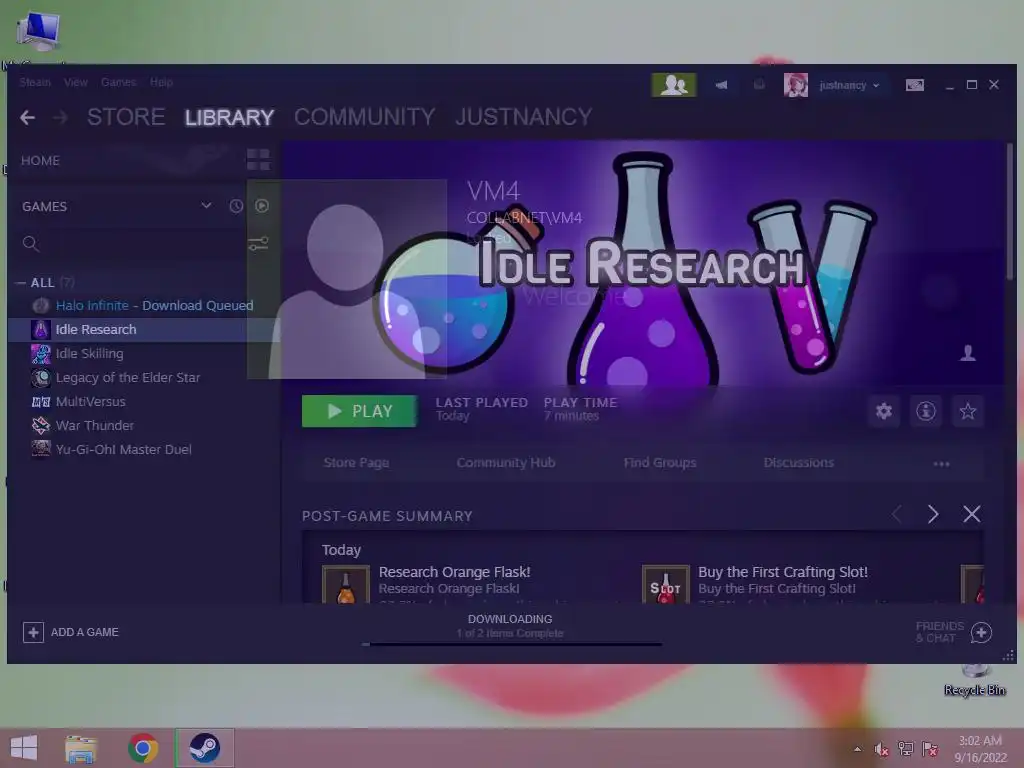This screenshot has height=768, width=1024.
Task: Click the Idle Skilling game icon
Action: pyautogui.click(x=41, y=353)
